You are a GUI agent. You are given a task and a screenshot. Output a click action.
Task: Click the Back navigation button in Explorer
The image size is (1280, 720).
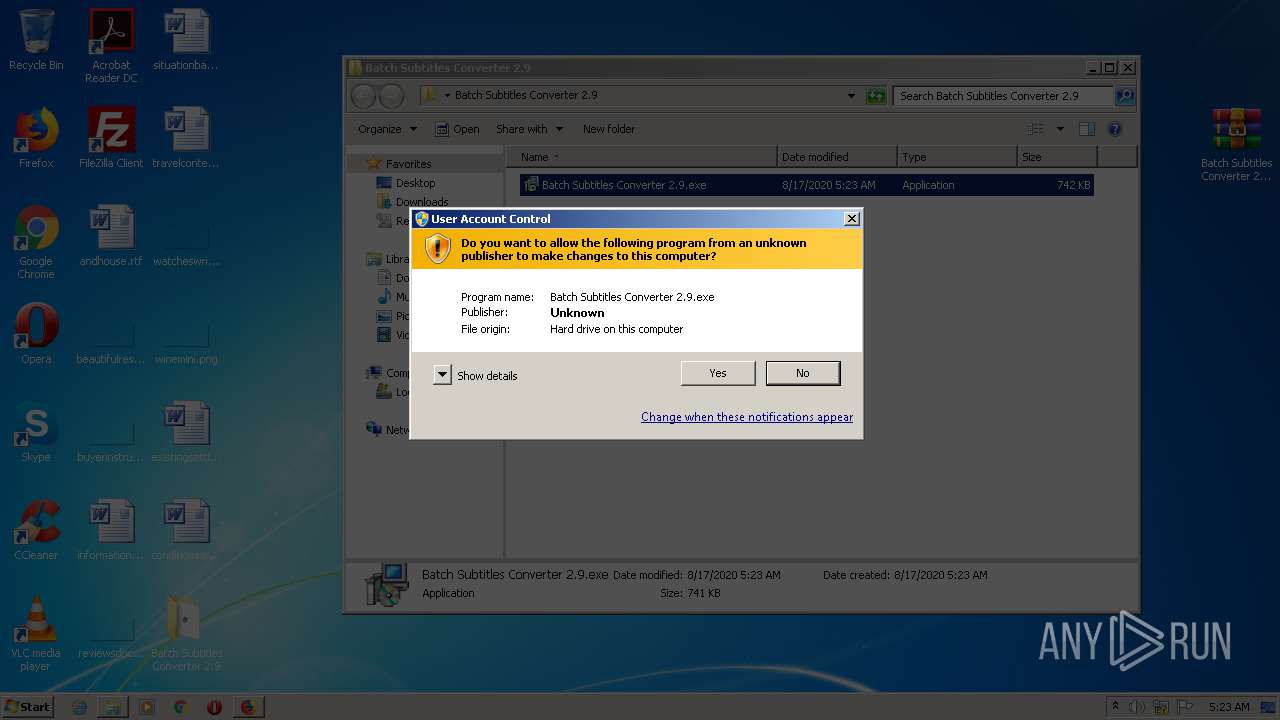click(364, 96)
